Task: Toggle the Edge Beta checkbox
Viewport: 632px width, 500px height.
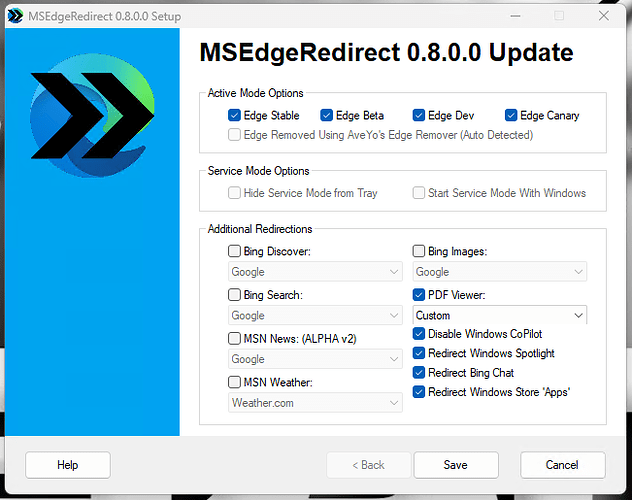Action: 326,116
